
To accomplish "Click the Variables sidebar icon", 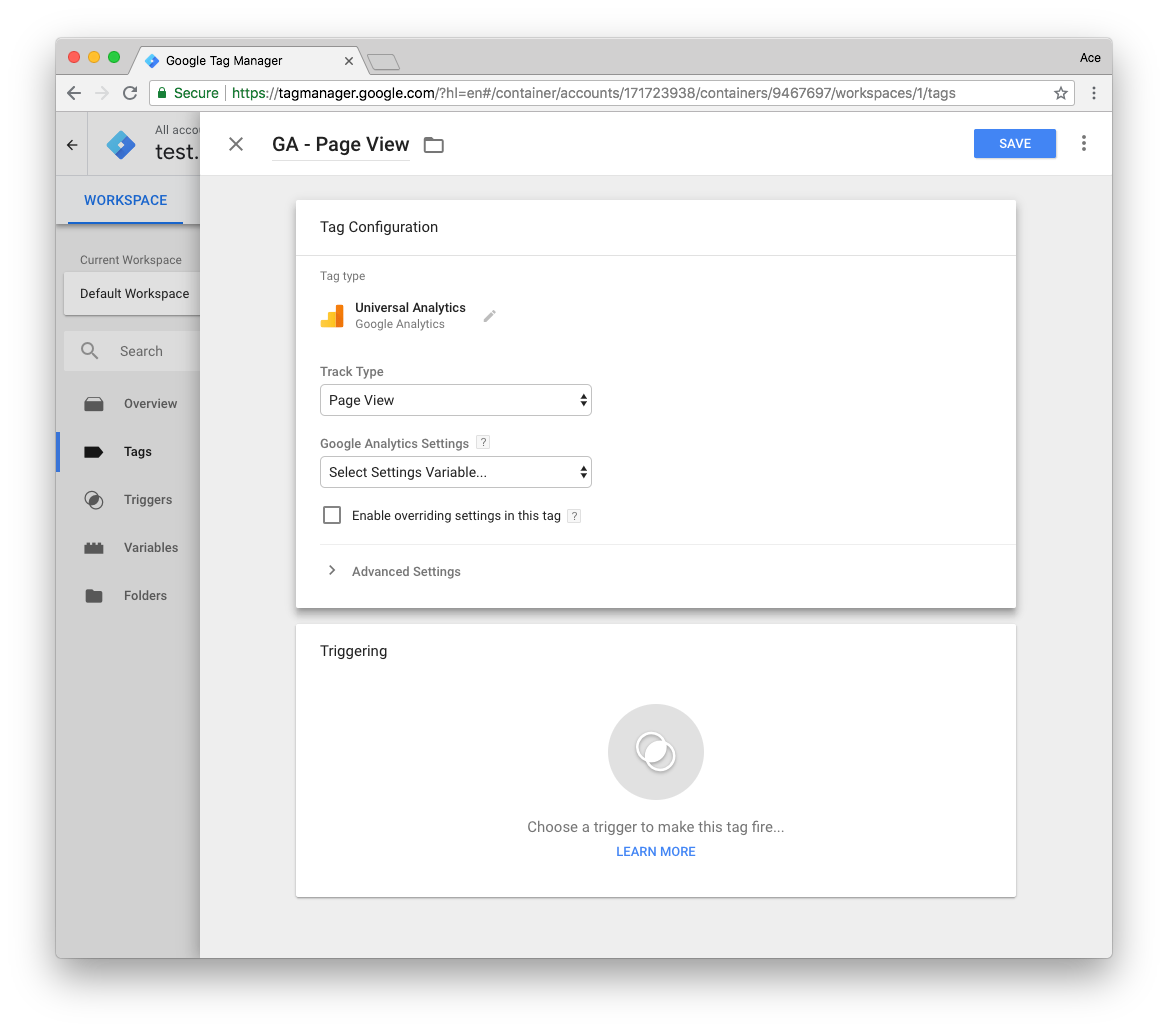I will pos(94,547).
